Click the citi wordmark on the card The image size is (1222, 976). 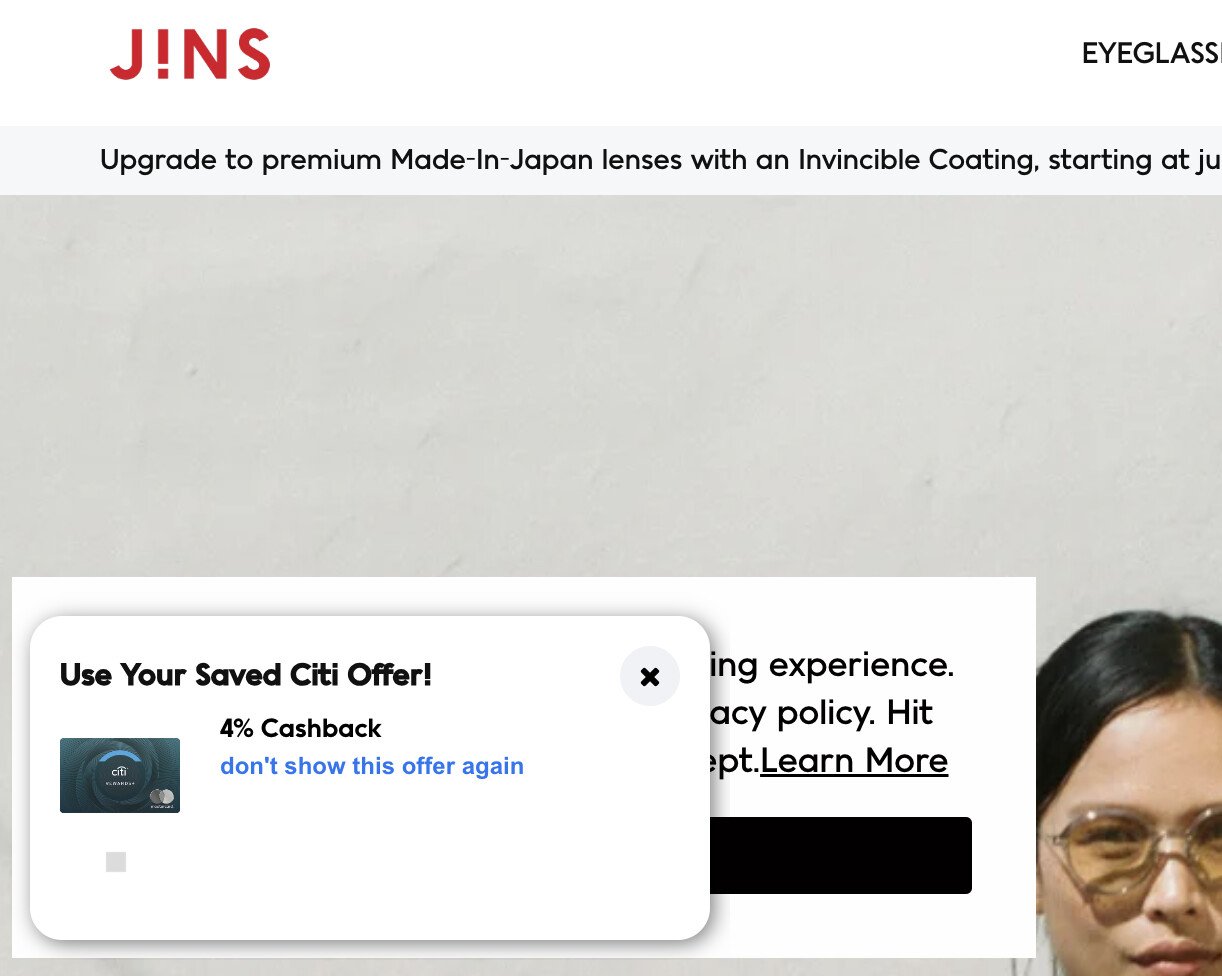click(x=120, y=771)
